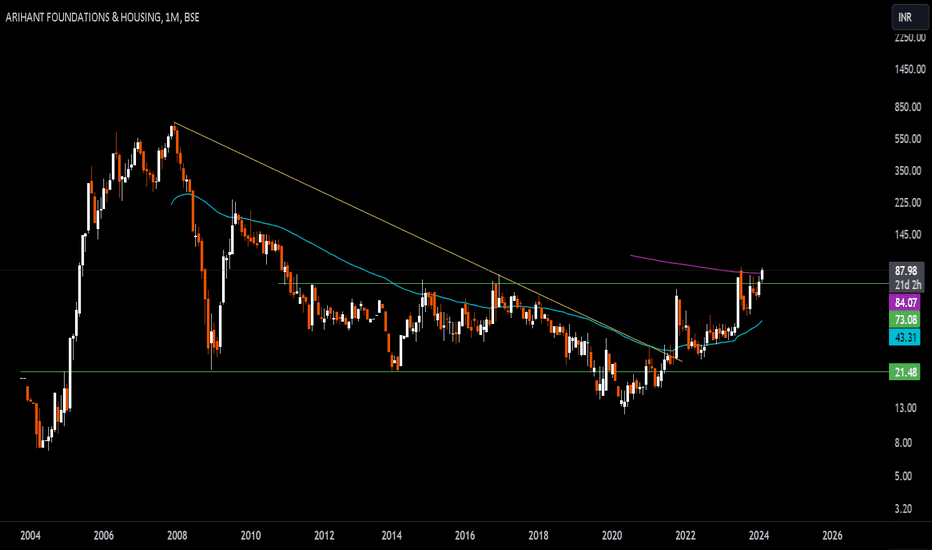Click the 21d 2h countdown label
Image resolution: width=932 pixels, height=550 pixels.
906,285
